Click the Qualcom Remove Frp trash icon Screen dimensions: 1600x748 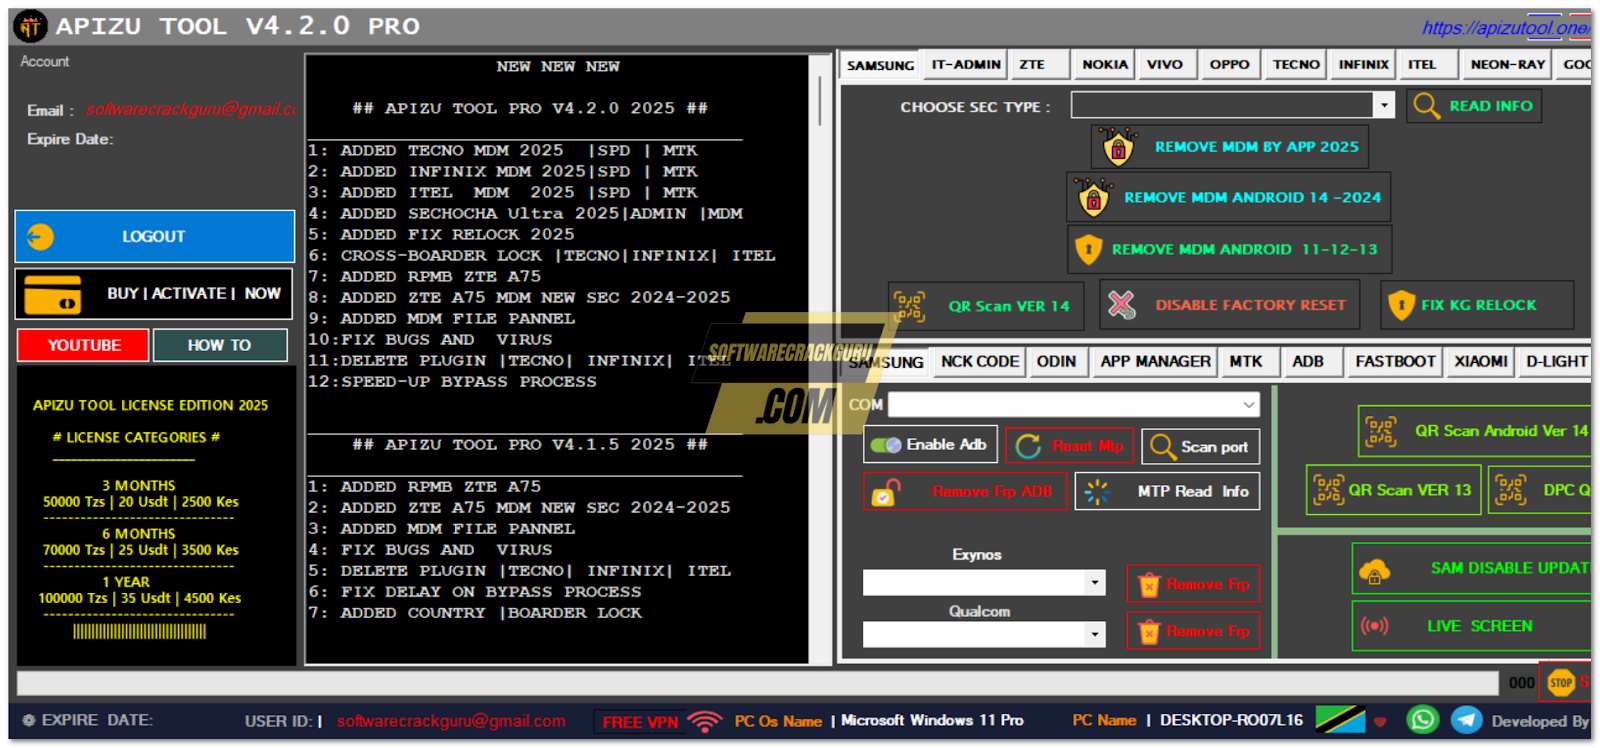click(x=1149, y=632)
